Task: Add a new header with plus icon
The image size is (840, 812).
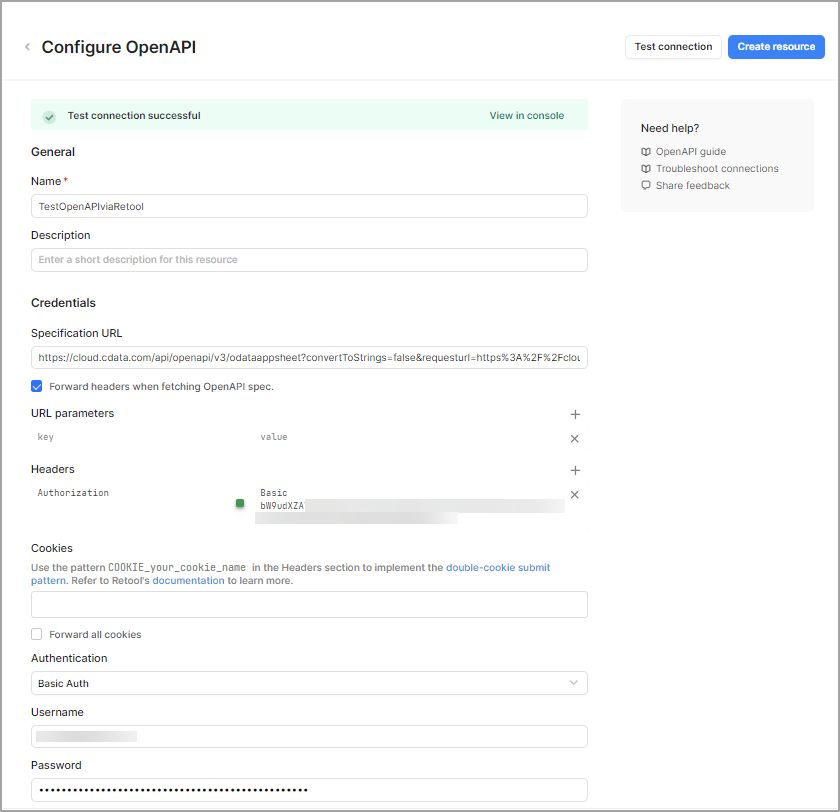Action: pos(575,470)
